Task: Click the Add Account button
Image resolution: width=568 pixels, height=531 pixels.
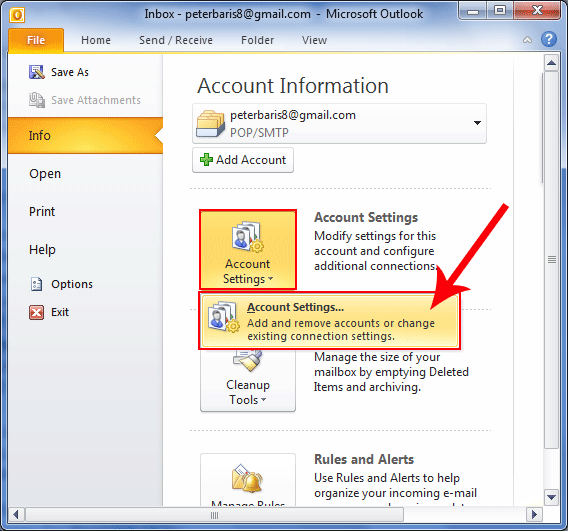Action: click(x=243, y=160)
